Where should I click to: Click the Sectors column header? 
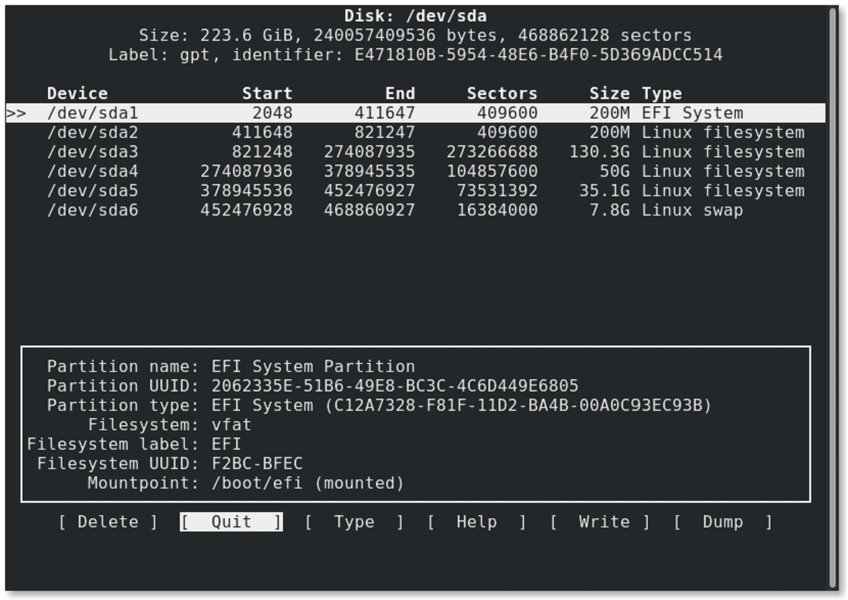pyautogui.click(x=502, y=93)
